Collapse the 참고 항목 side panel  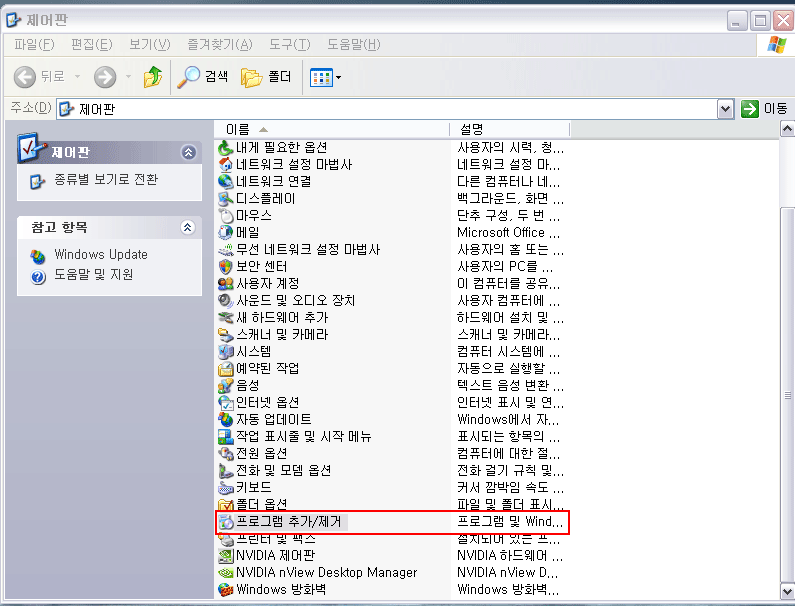(188, 227)
